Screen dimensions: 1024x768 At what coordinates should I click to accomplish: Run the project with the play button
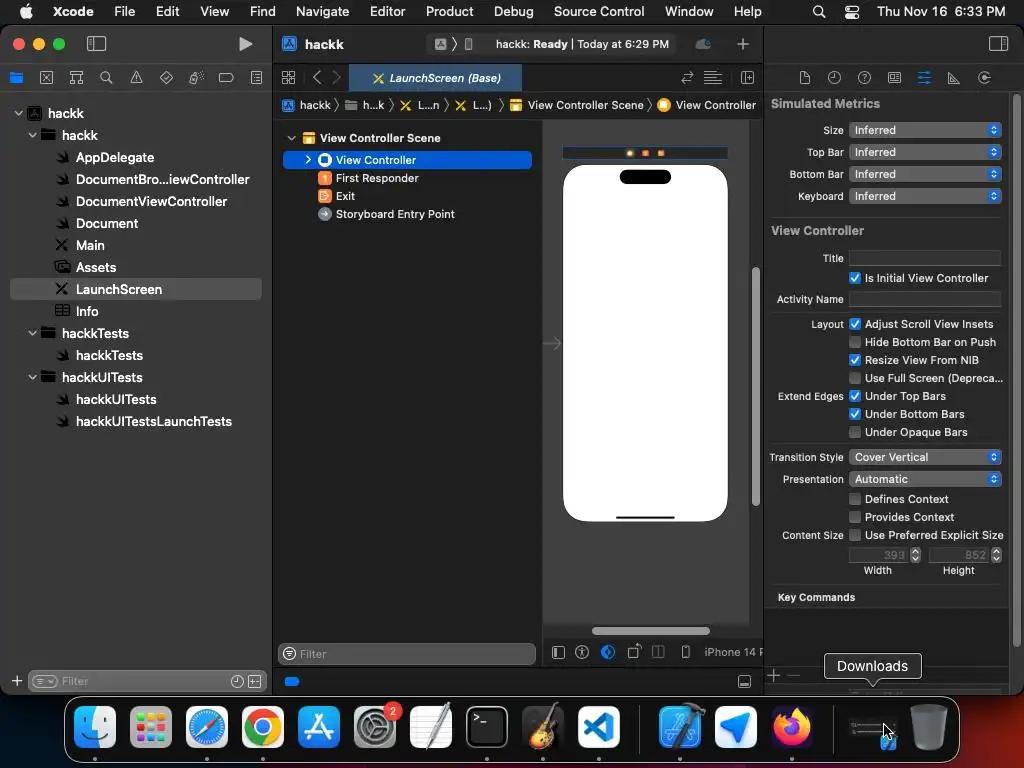click(x=245, y=44)
